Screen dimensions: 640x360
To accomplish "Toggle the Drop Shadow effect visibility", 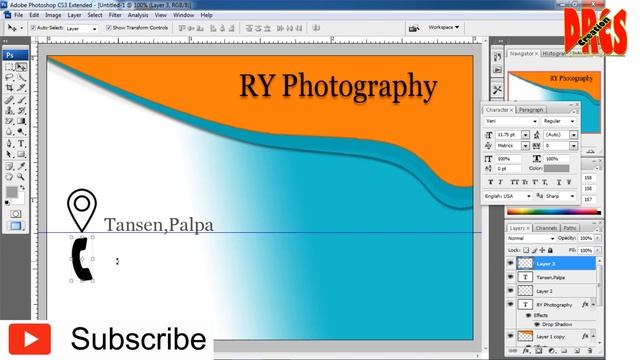I will pos(537,324).
